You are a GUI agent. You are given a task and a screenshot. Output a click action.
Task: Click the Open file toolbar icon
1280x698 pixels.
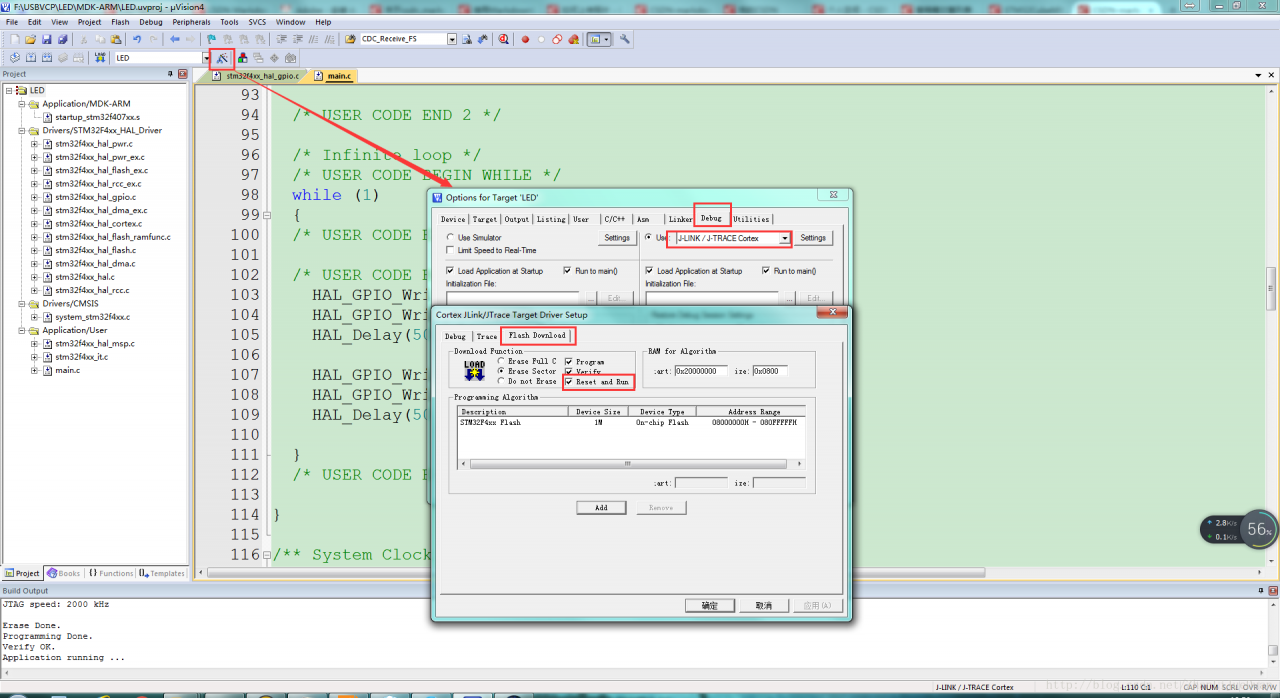coord(30,39)
